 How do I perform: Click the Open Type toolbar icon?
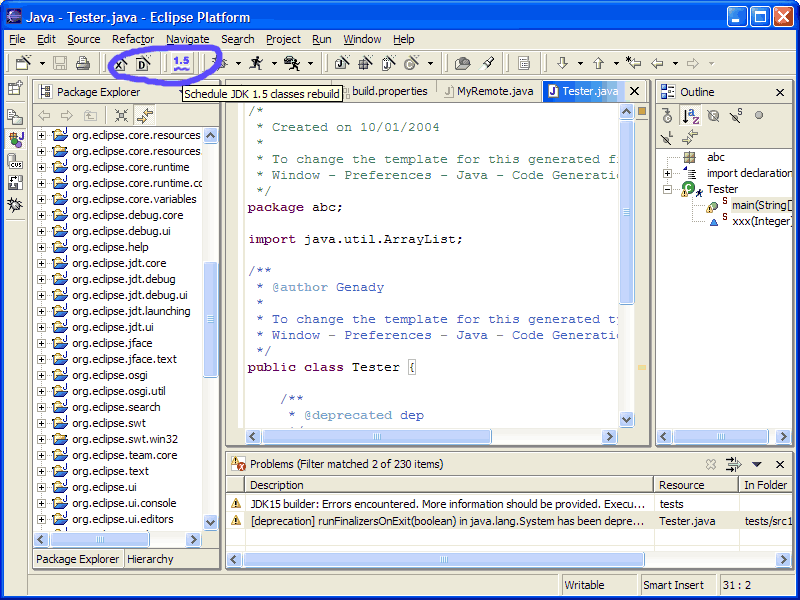[x=462, y=63]
